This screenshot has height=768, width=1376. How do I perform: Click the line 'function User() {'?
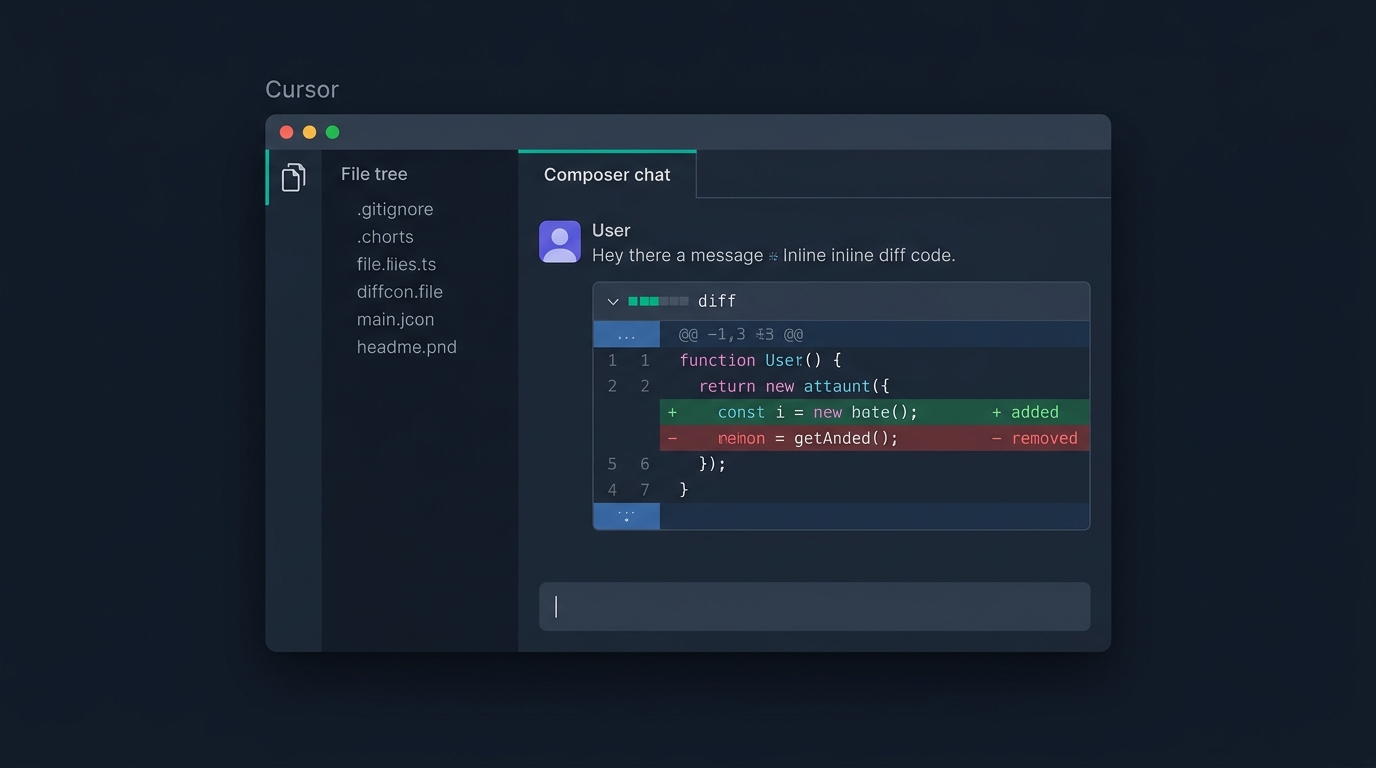(760, 360)
